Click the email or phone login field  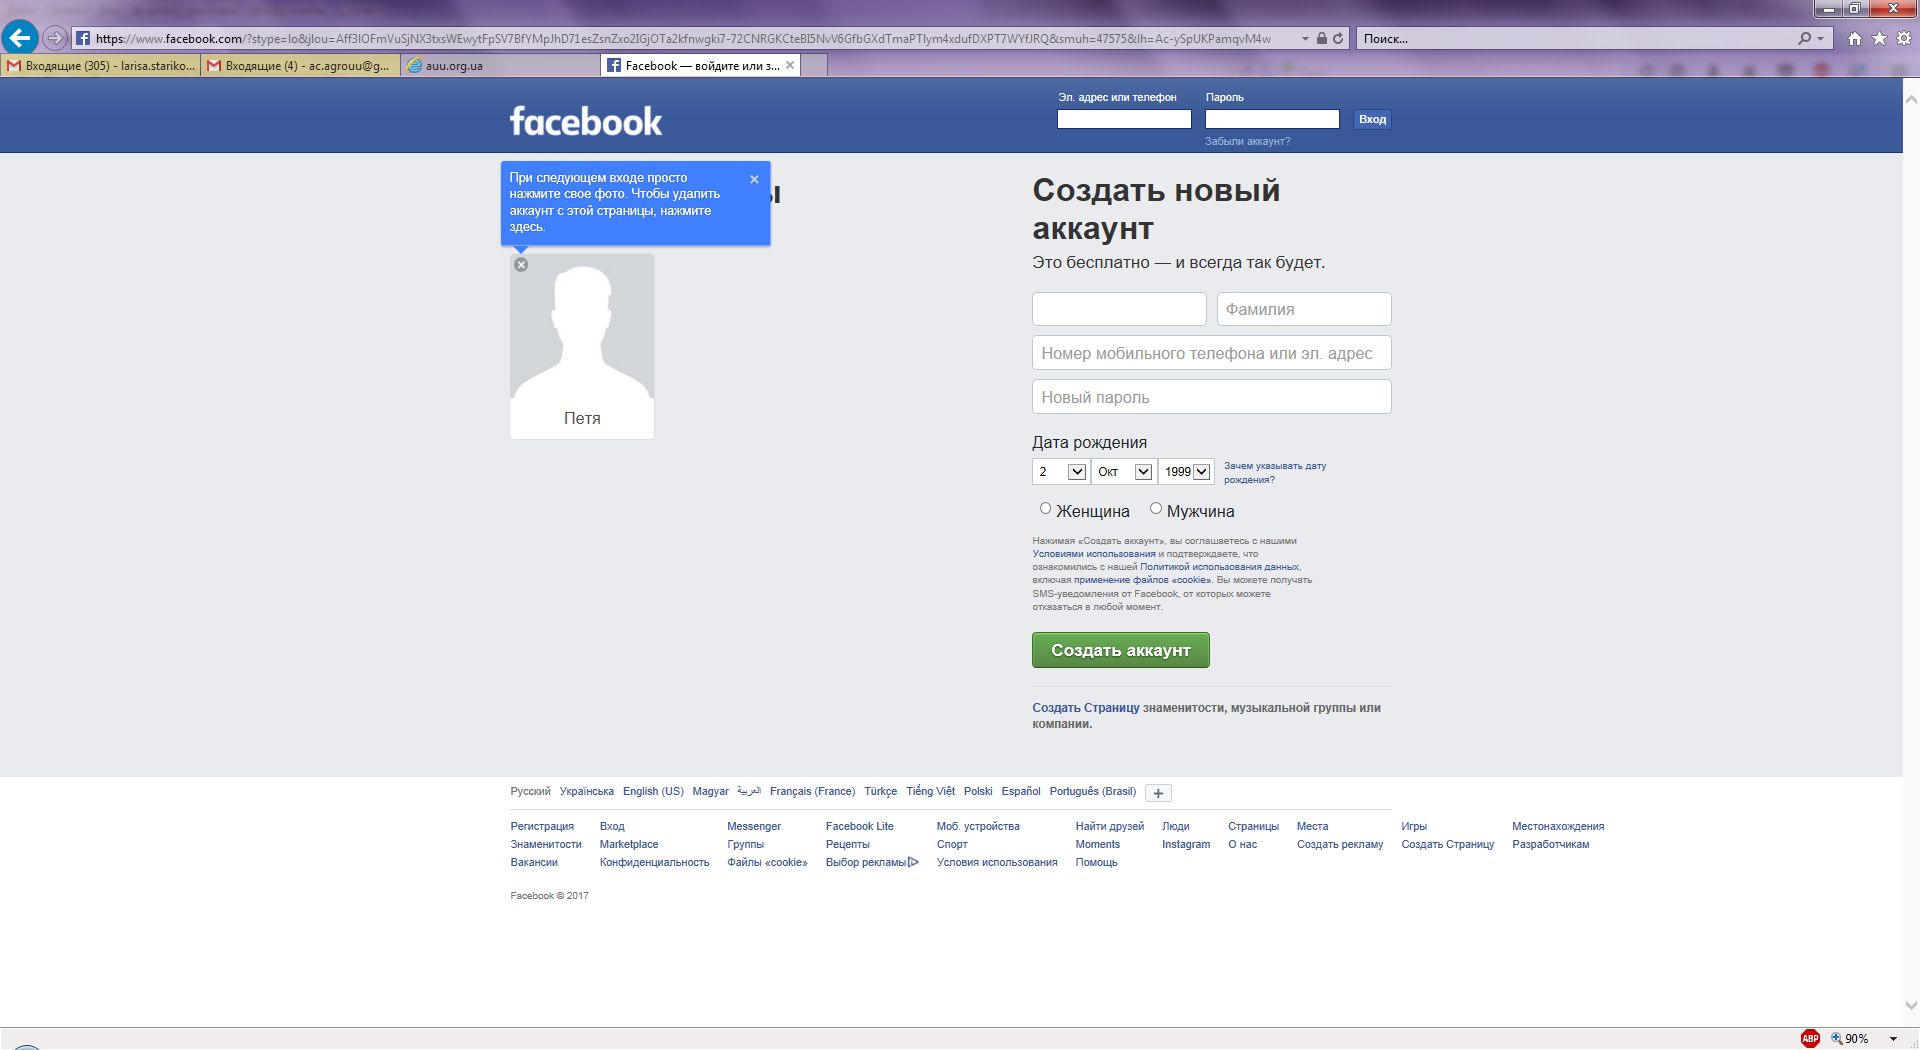pos(1124,119)
